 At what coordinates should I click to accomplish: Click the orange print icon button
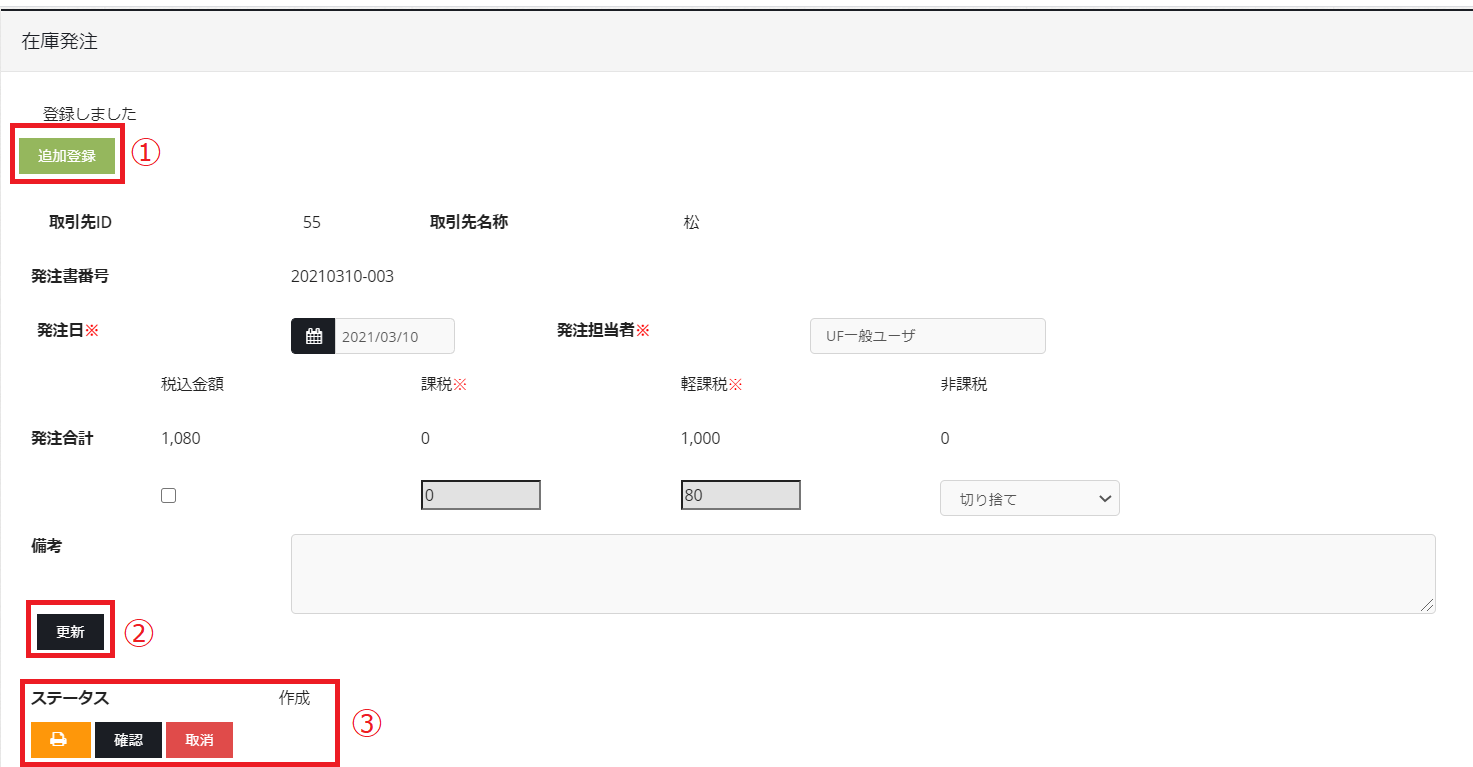tap(60, 740)
